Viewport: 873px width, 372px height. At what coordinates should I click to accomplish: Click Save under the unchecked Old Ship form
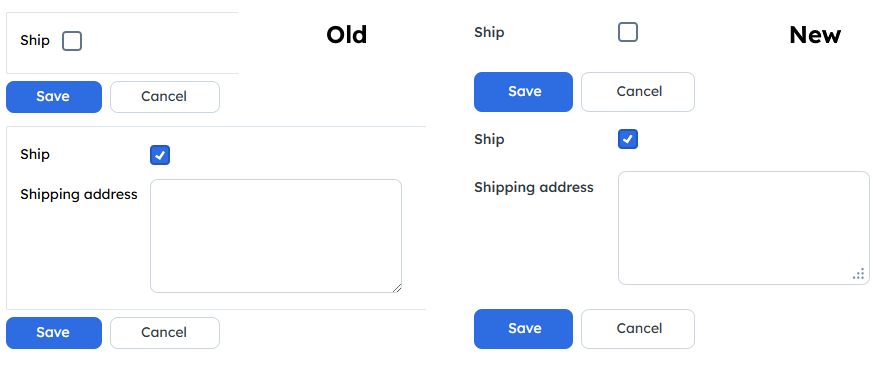54,97
